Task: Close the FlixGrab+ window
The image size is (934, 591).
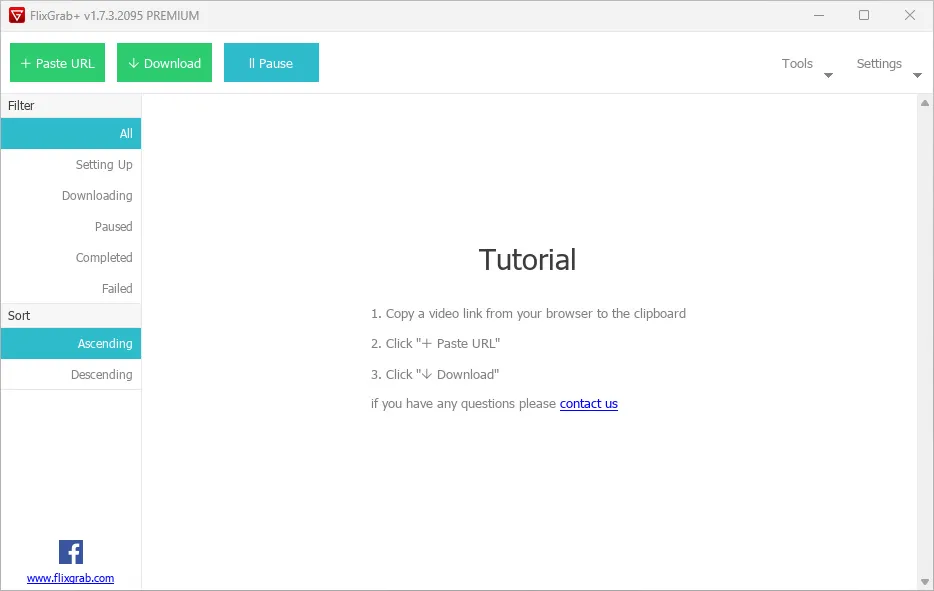Action: (910, 15)
